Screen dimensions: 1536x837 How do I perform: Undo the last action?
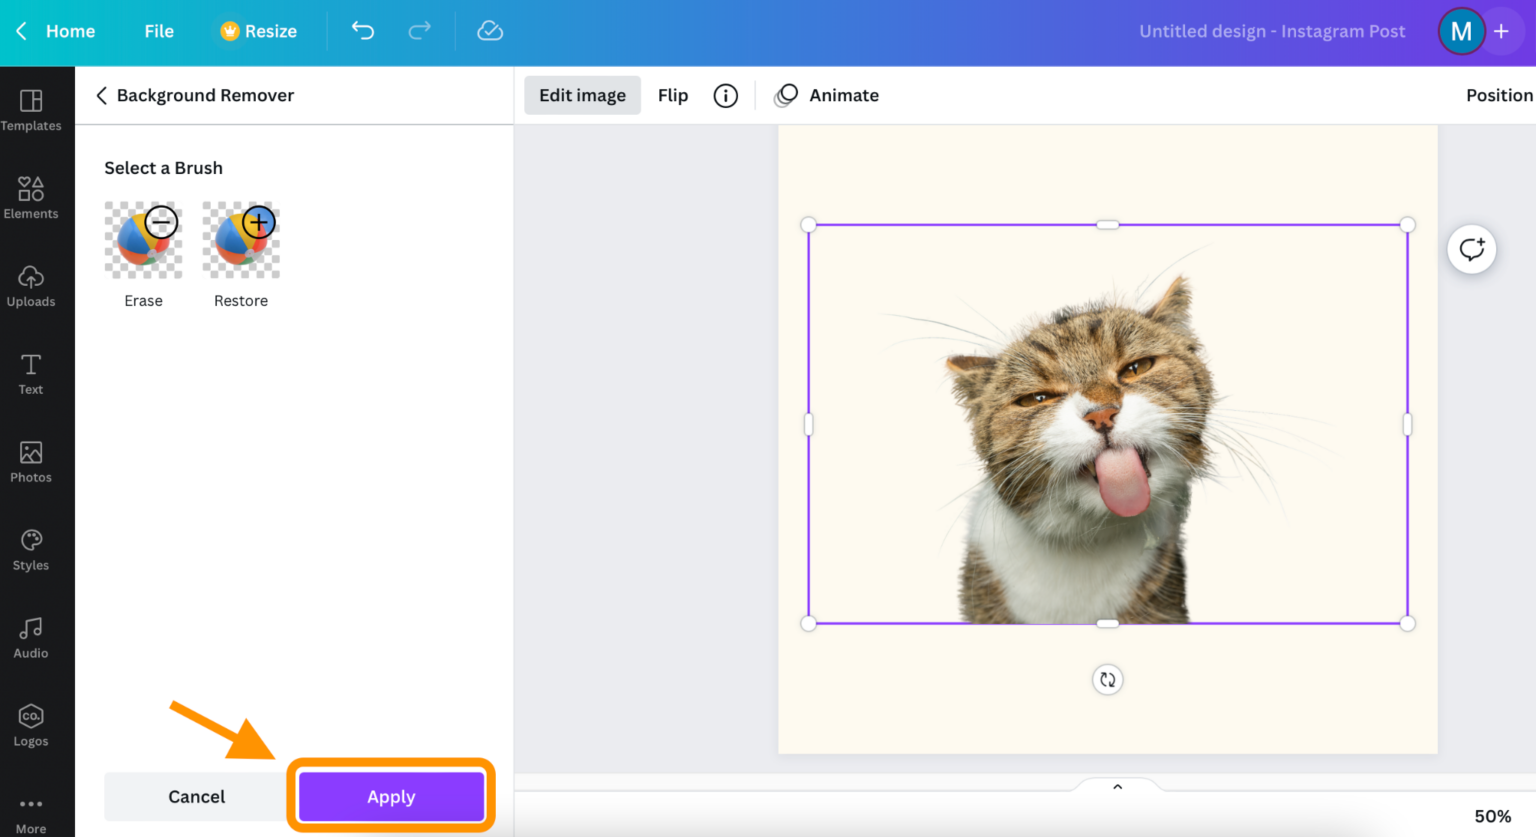(x=362, y=31)
